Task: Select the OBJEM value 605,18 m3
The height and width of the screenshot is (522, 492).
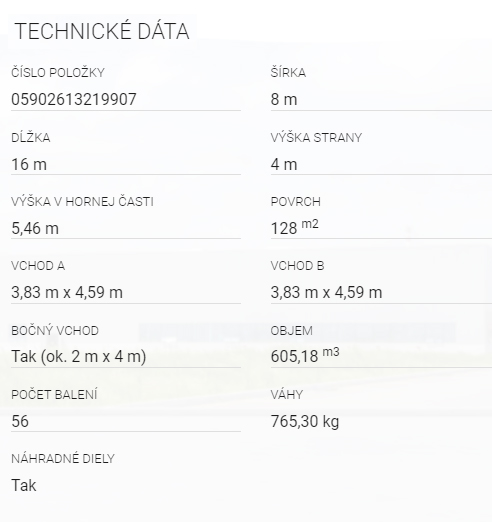Action: 305,355
